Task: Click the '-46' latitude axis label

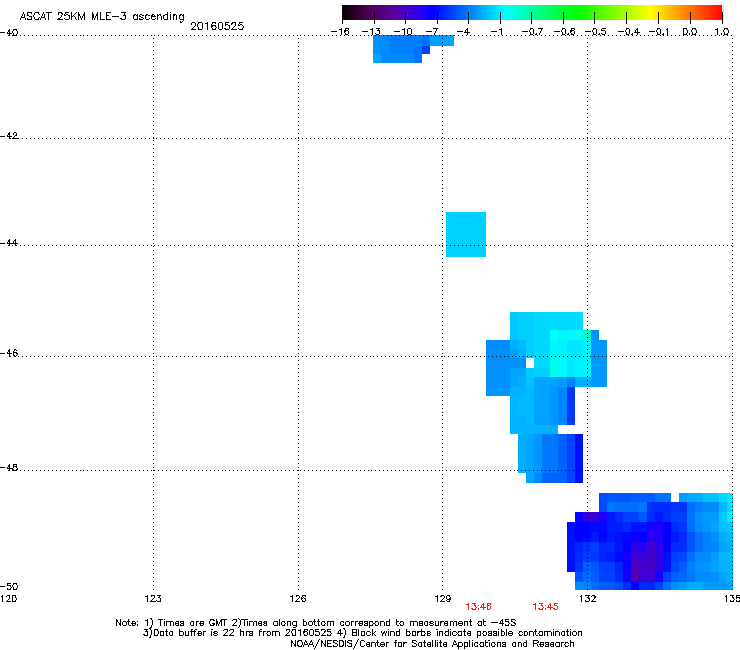Action: 9,354
